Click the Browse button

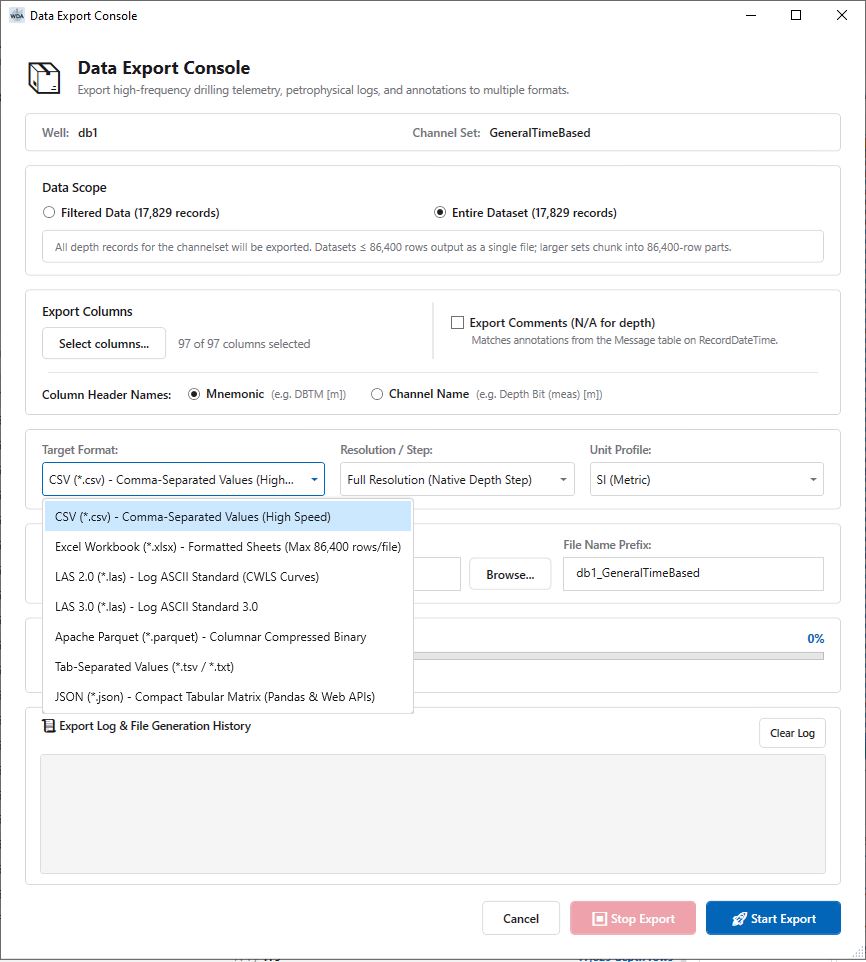(x=510, y=574)
